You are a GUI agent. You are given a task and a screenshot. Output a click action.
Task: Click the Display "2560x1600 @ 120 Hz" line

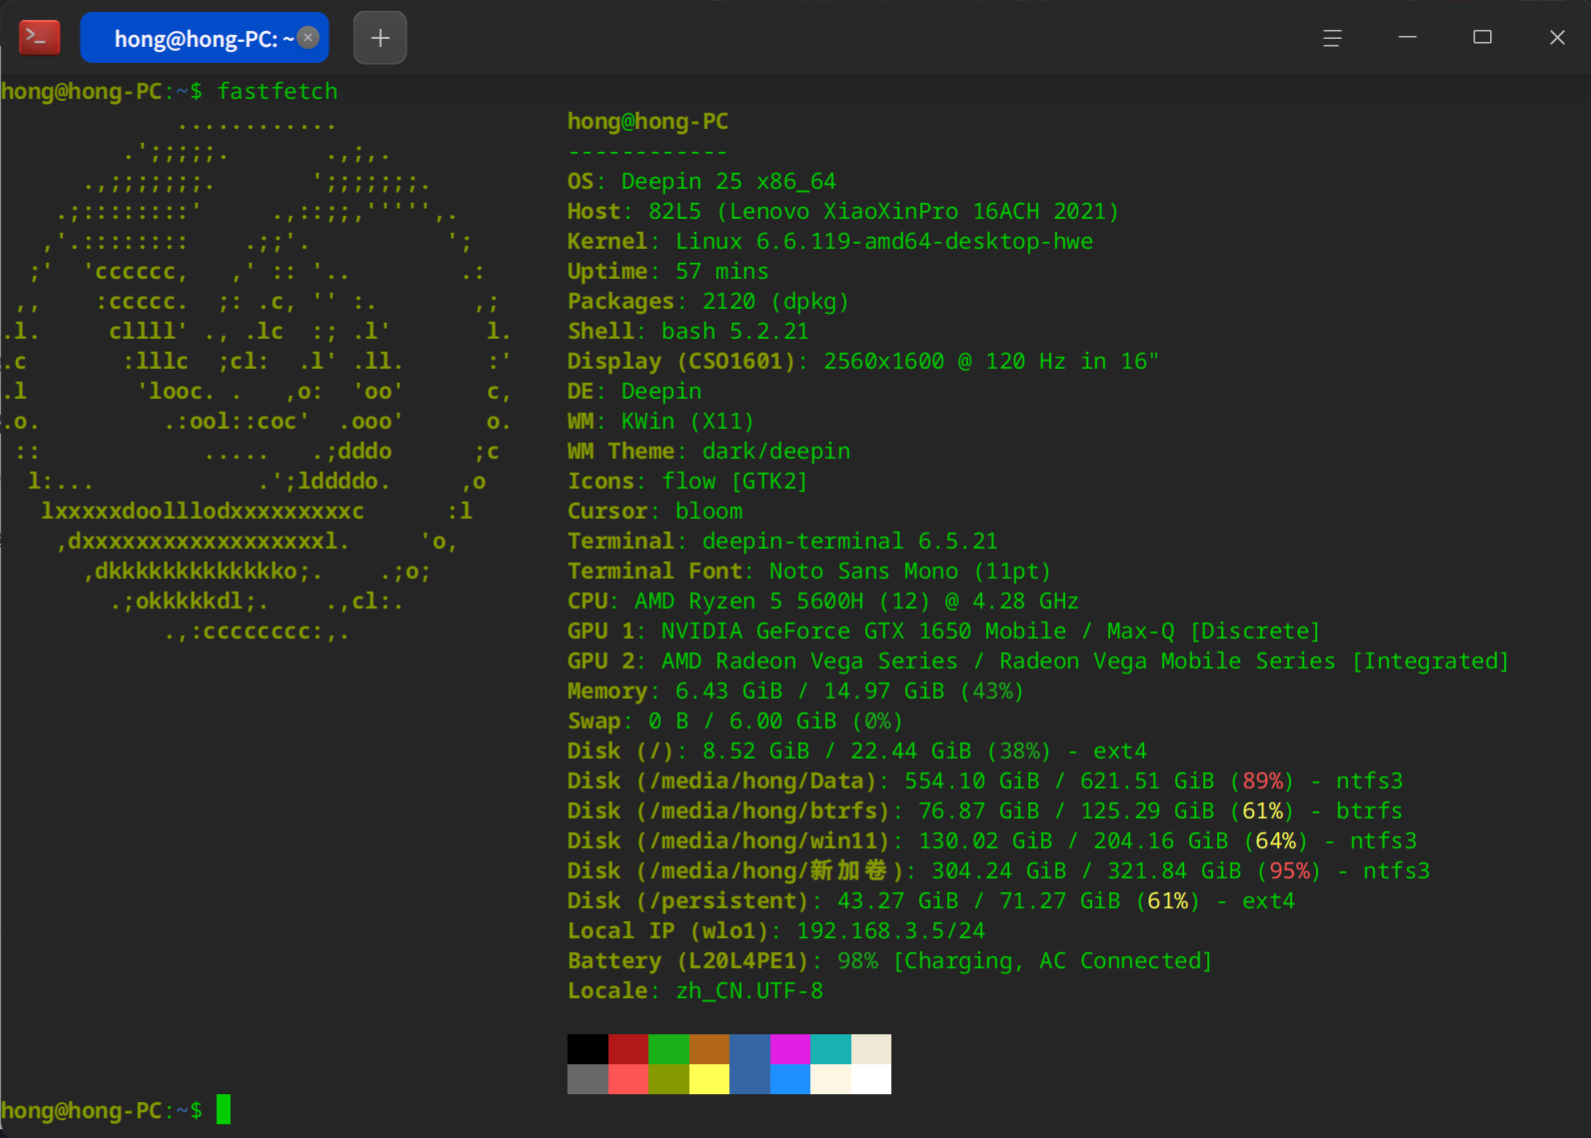click(x=863, y=361)
